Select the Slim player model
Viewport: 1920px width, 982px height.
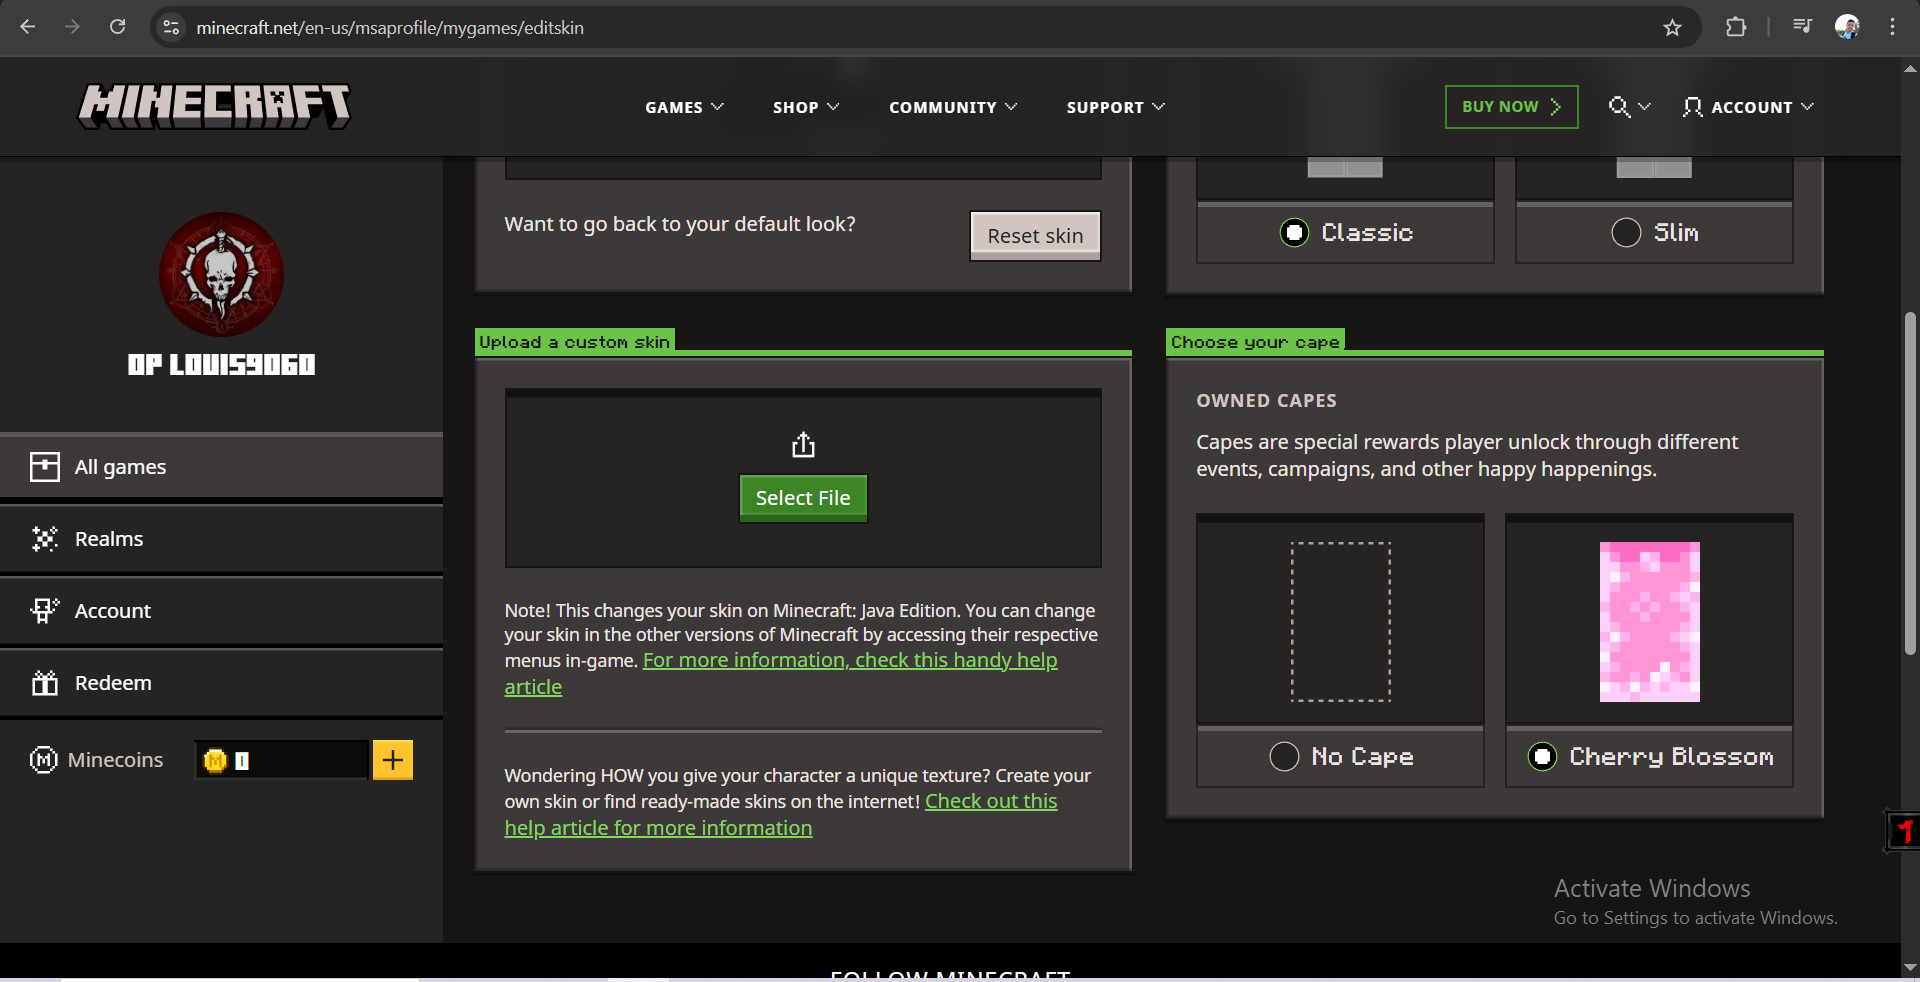coord(1626,233)
